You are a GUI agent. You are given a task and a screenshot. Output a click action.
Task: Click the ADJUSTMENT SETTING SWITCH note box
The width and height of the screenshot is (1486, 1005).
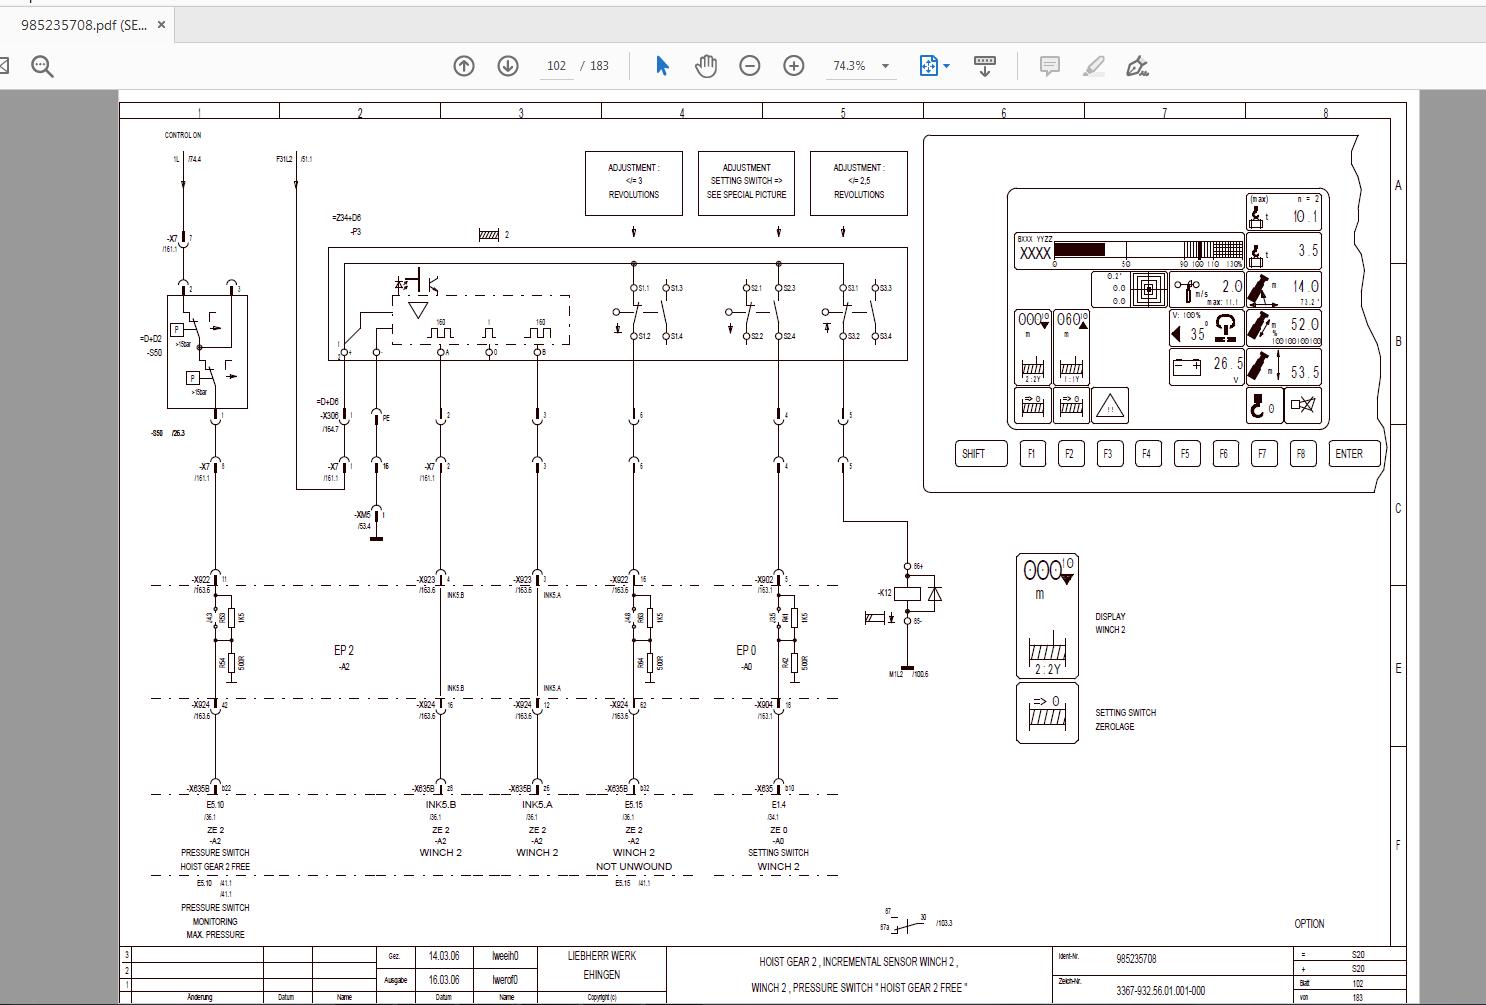click(x=746, y=182)
